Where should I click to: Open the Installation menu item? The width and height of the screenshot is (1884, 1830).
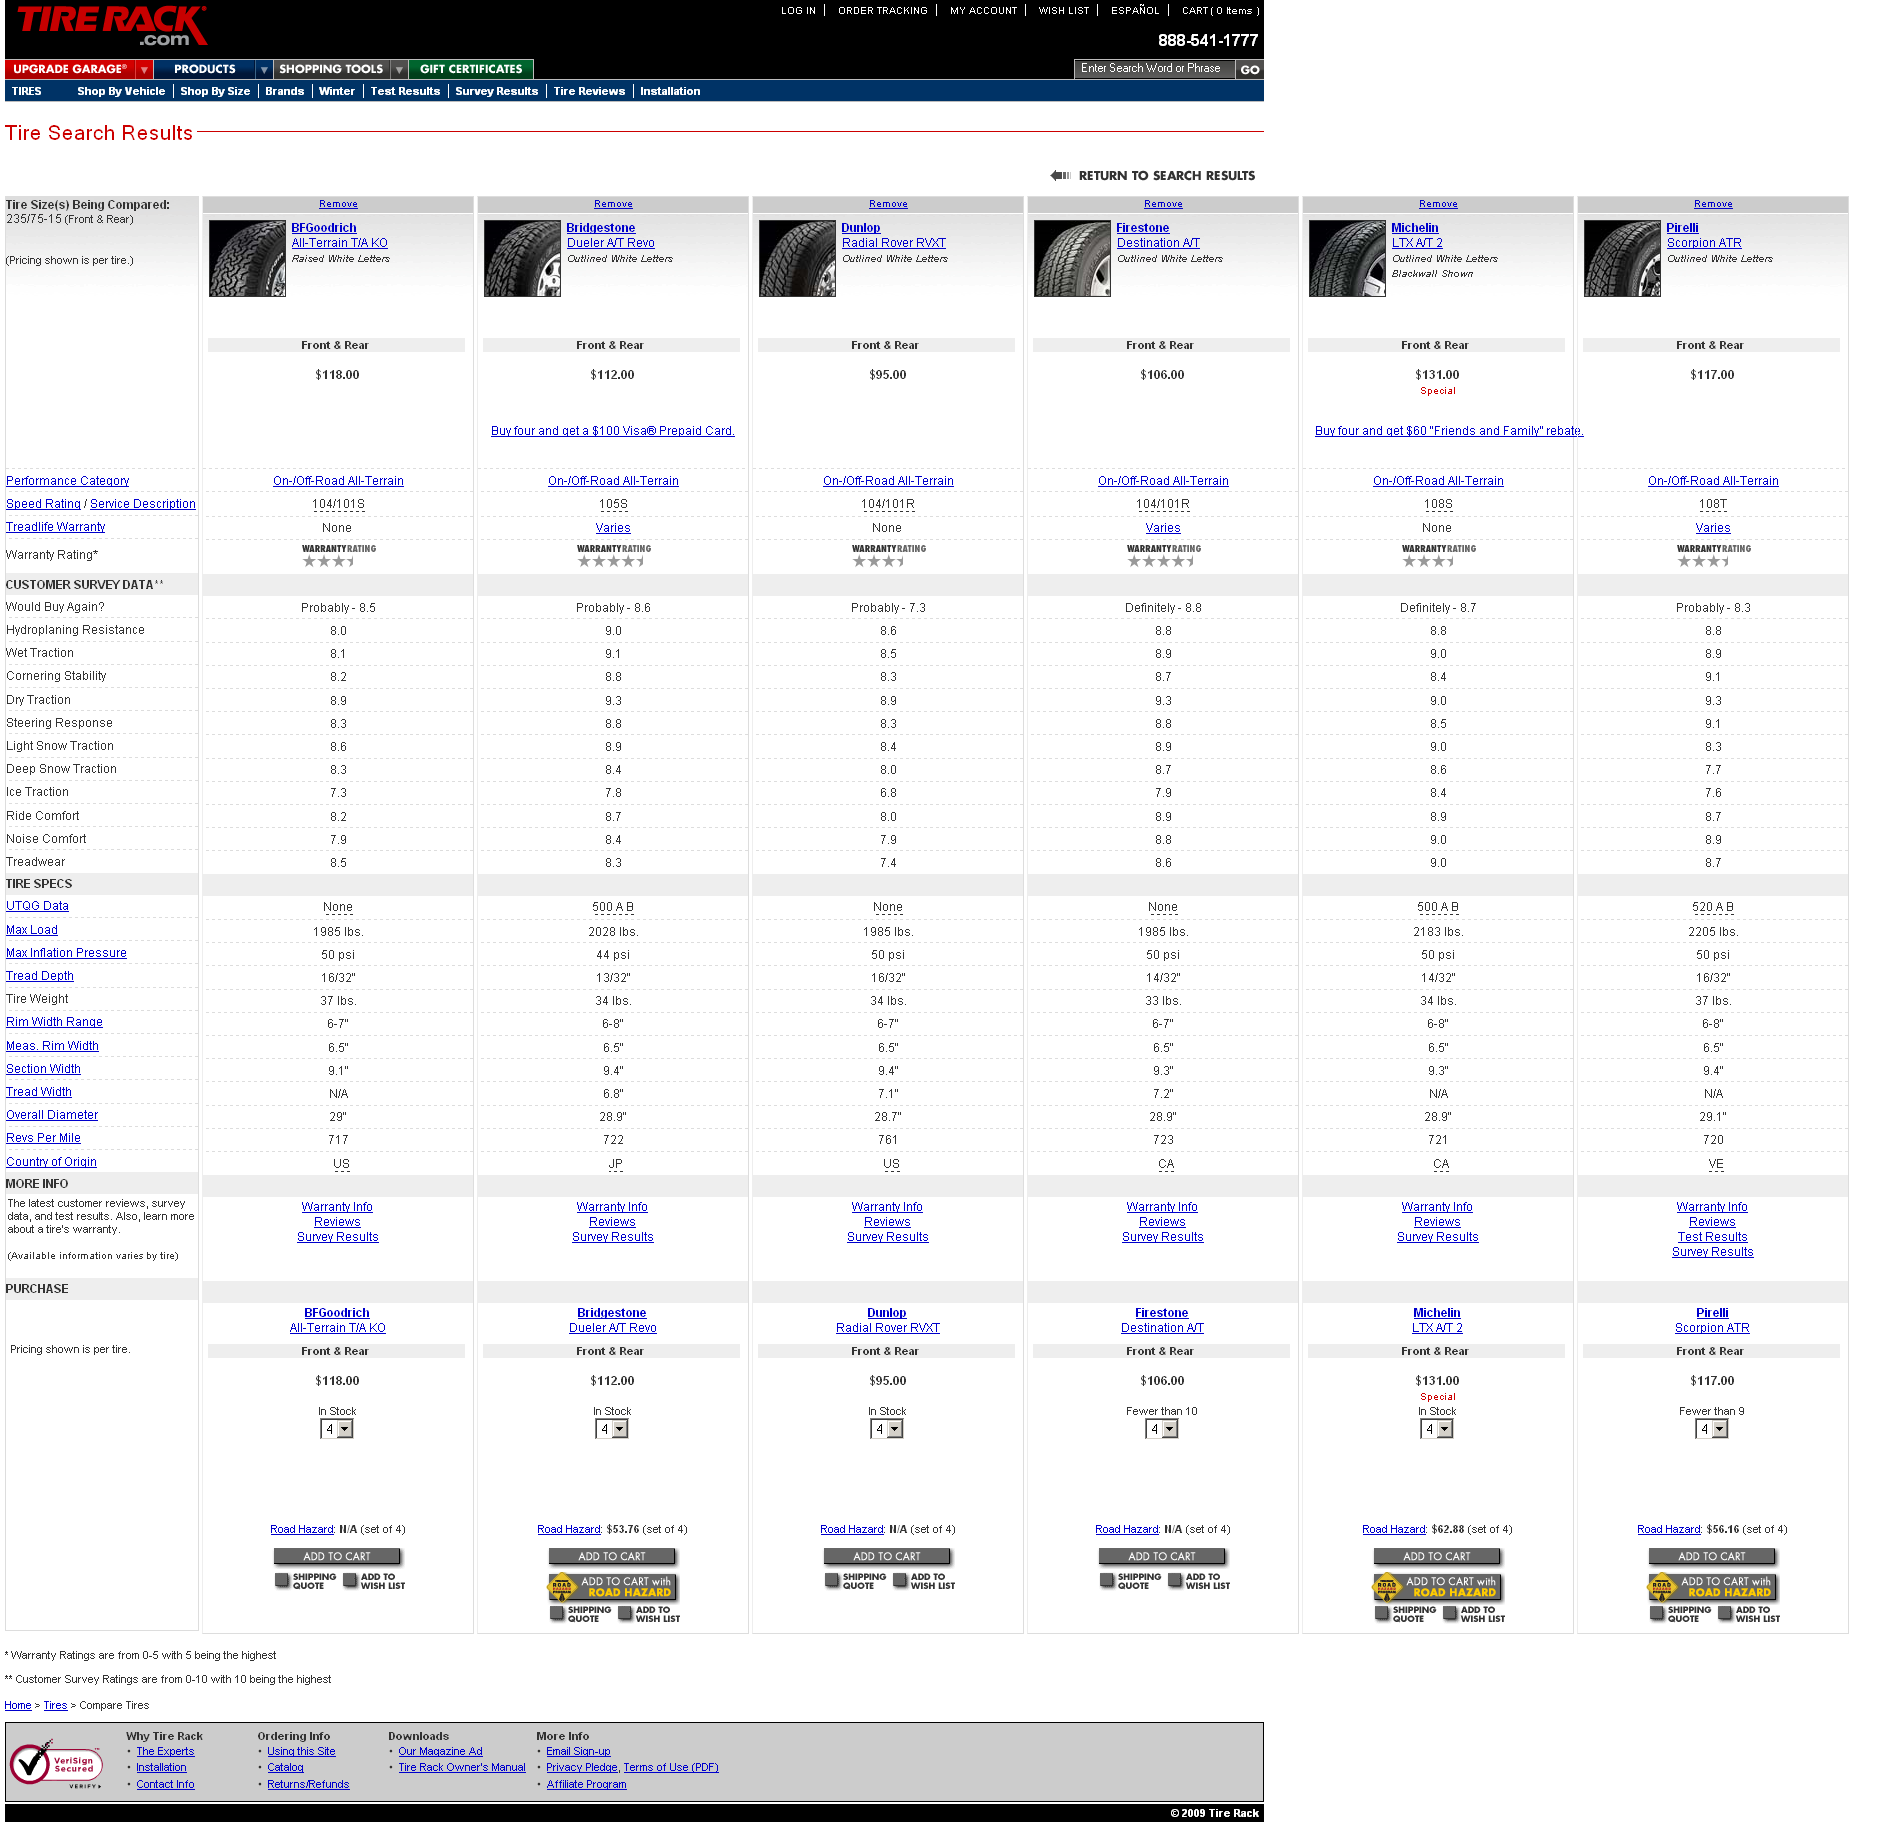[x=670, y=91]
